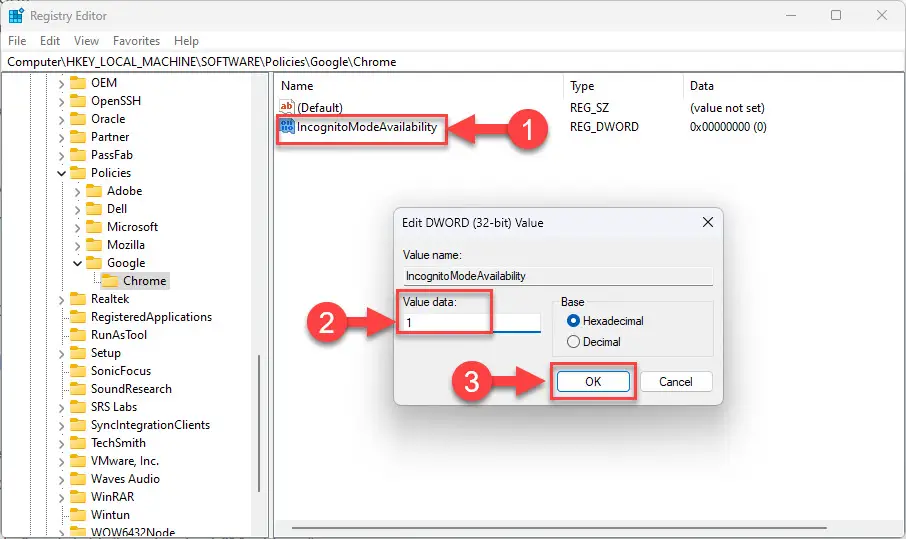Click the Setup folder icon
This screenshot has height=539, width=906.
[x=77, y=352]
